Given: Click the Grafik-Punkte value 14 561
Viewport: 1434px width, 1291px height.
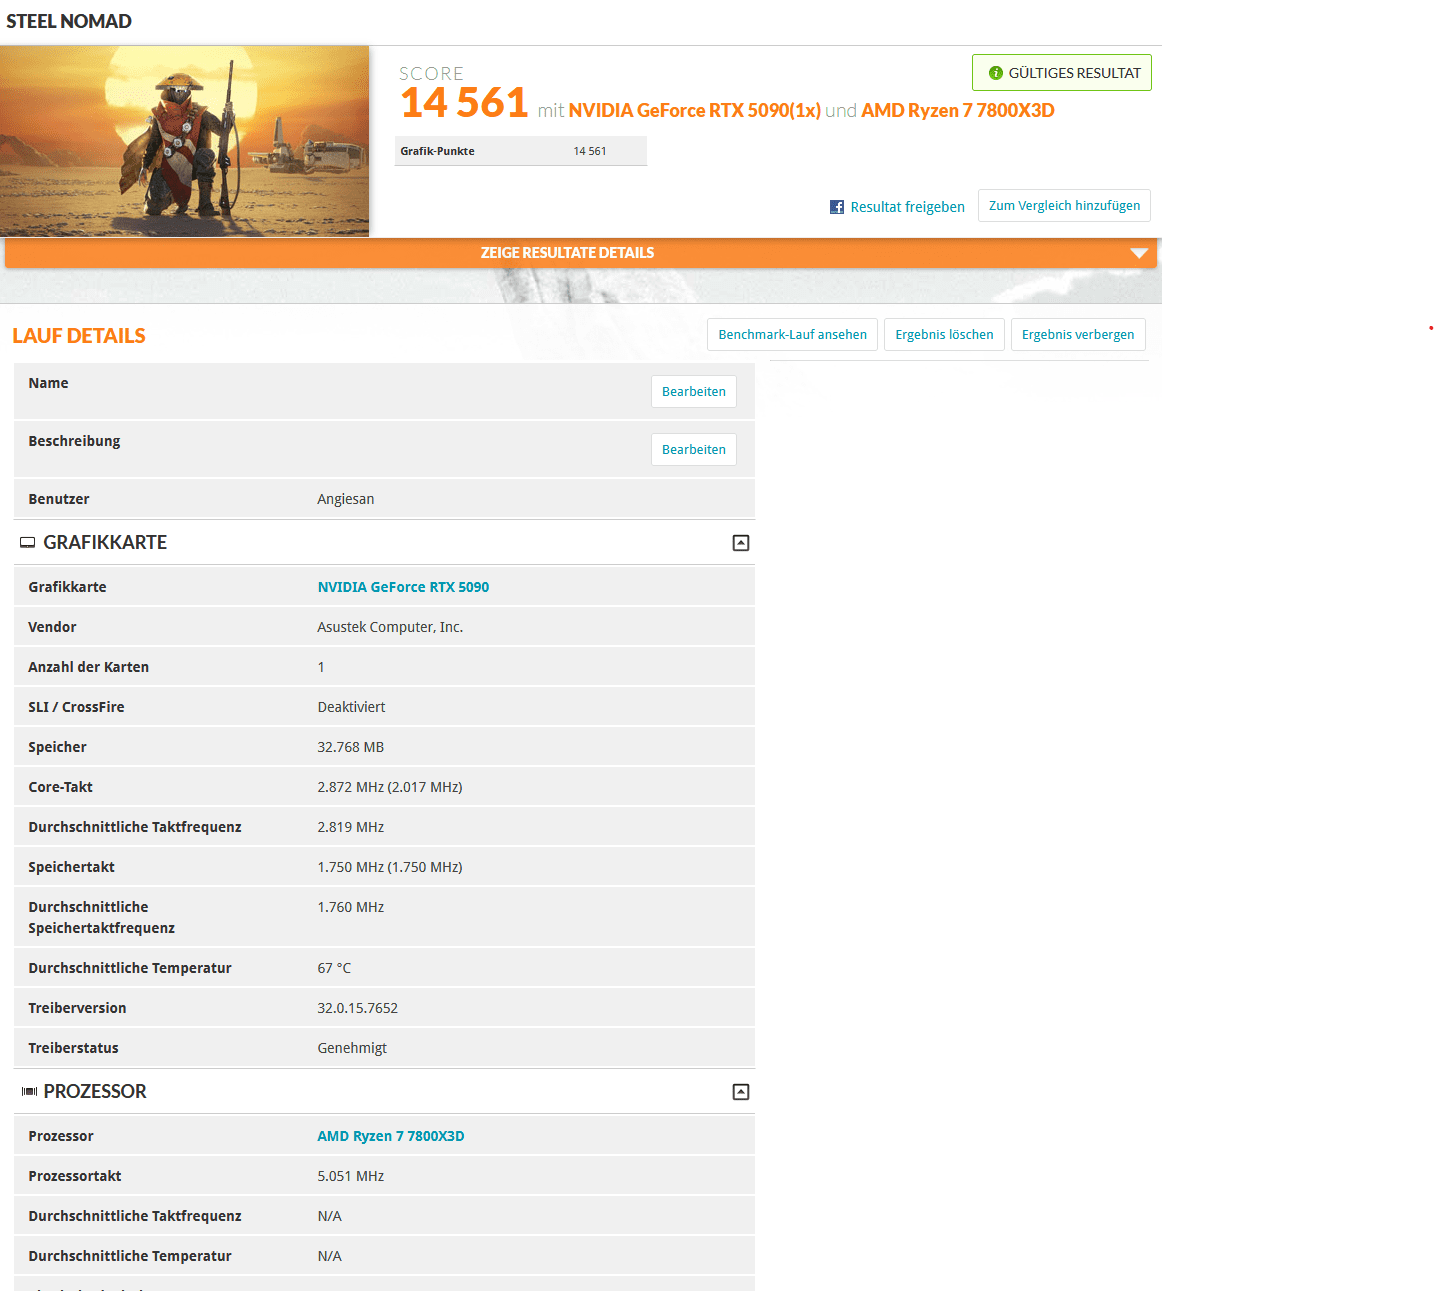Looking at the screenshot, I should (x=590, y=151).
